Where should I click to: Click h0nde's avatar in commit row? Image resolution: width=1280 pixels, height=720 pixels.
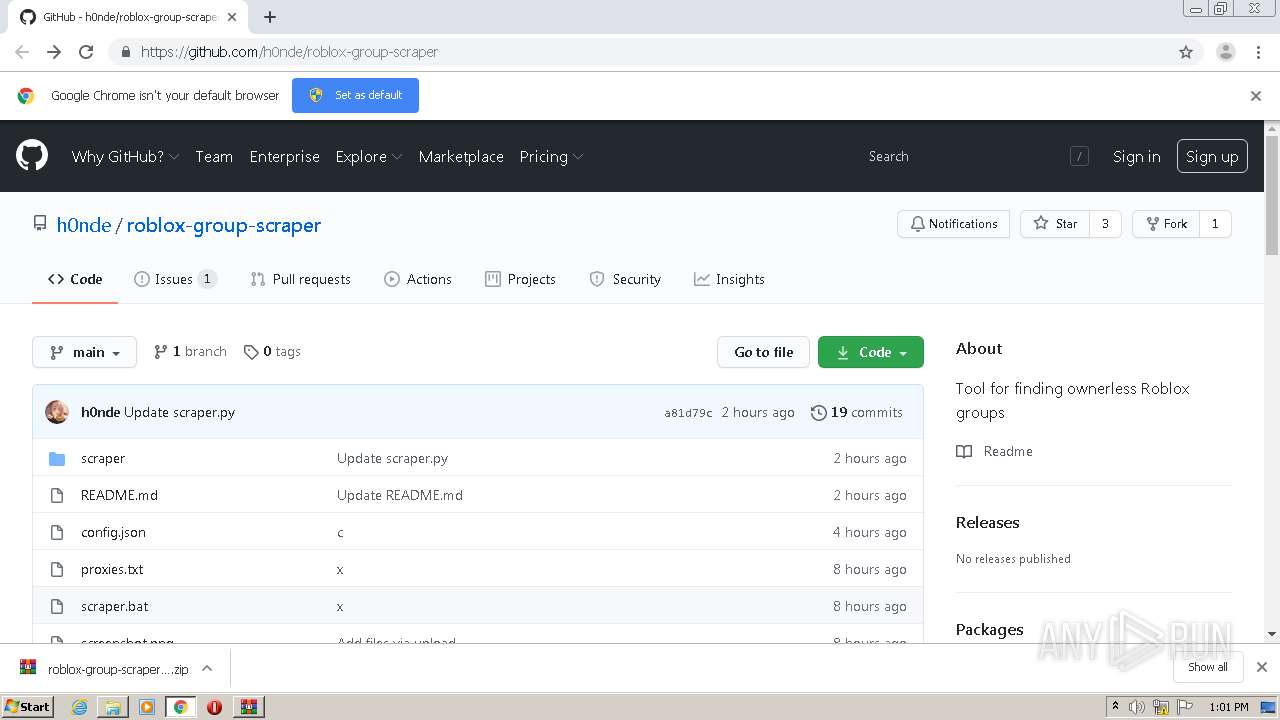(57, 412)
